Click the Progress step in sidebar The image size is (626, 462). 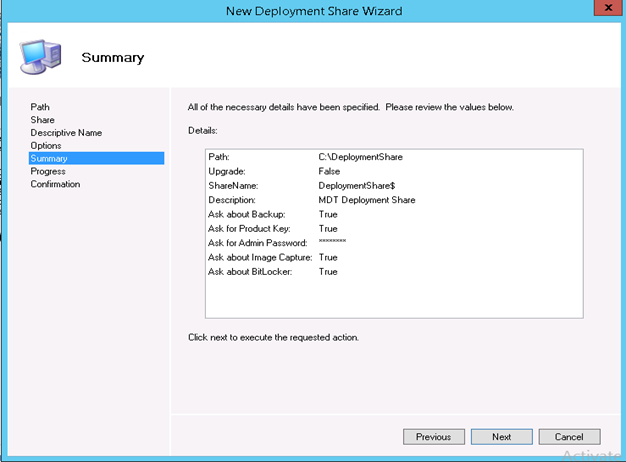click(48, 171)
